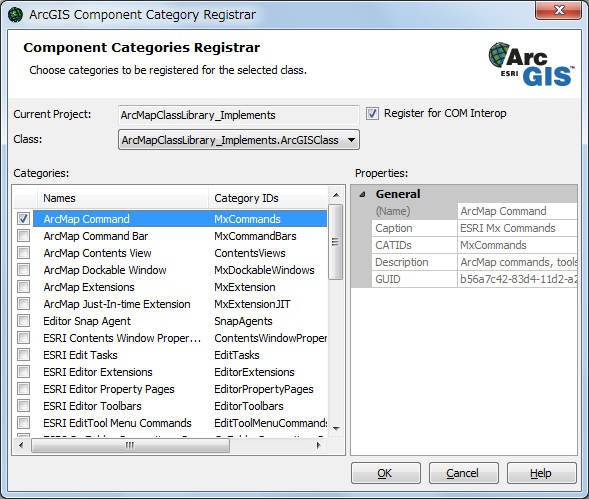Sort by the Names column header
This screenshot has height=499, width=589.
122,198
